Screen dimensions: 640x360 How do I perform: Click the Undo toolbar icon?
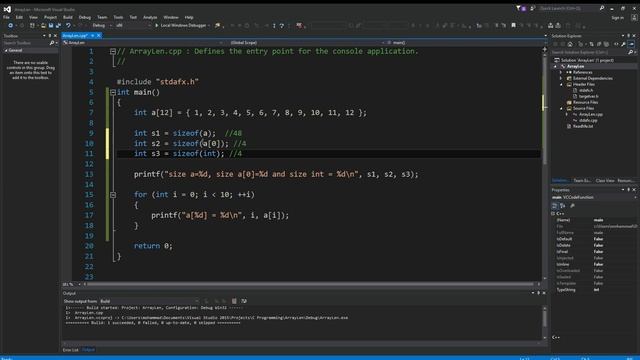tap(68, 25)
